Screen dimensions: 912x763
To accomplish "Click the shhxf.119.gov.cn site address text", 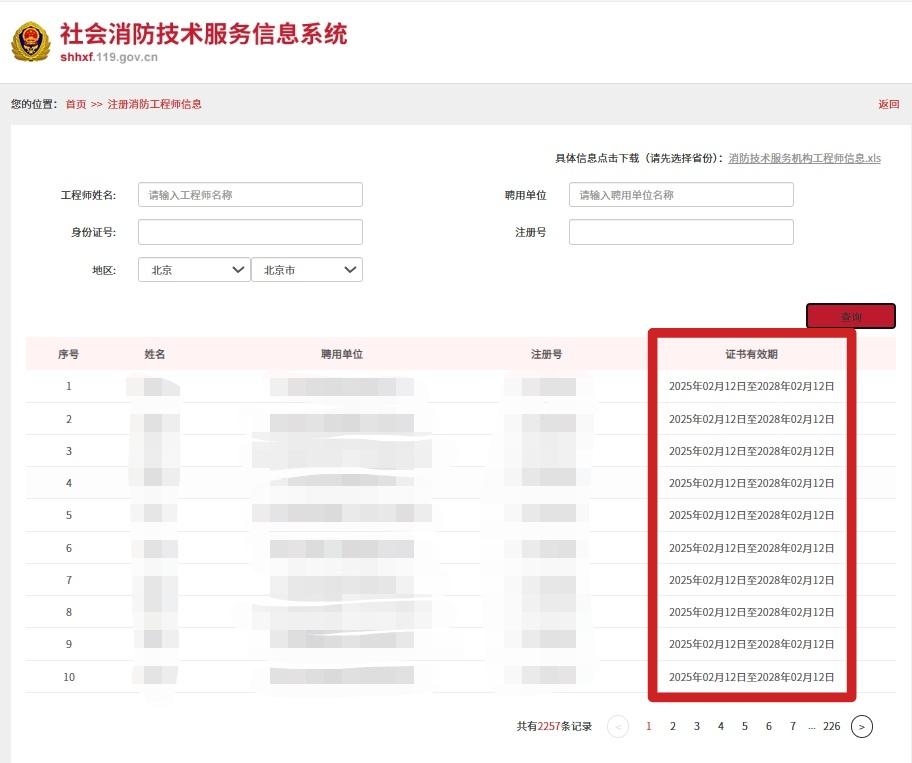I will 109,57.
